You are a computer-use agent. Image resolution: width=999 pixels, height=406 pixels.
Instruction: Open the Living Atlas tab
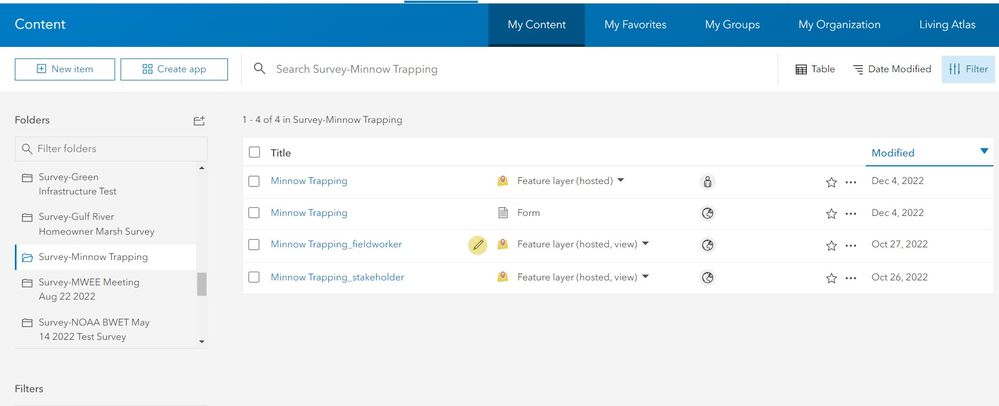(947, 25)
